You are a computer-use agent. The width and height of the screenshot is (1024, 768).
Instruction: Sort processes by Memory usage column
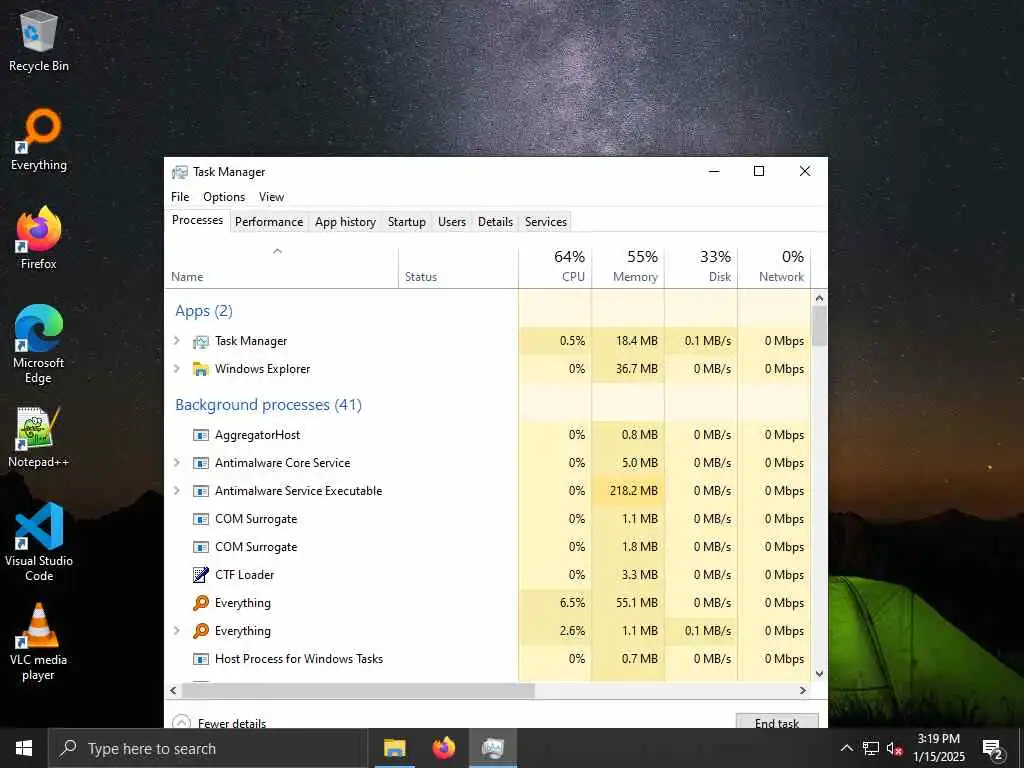628,267
